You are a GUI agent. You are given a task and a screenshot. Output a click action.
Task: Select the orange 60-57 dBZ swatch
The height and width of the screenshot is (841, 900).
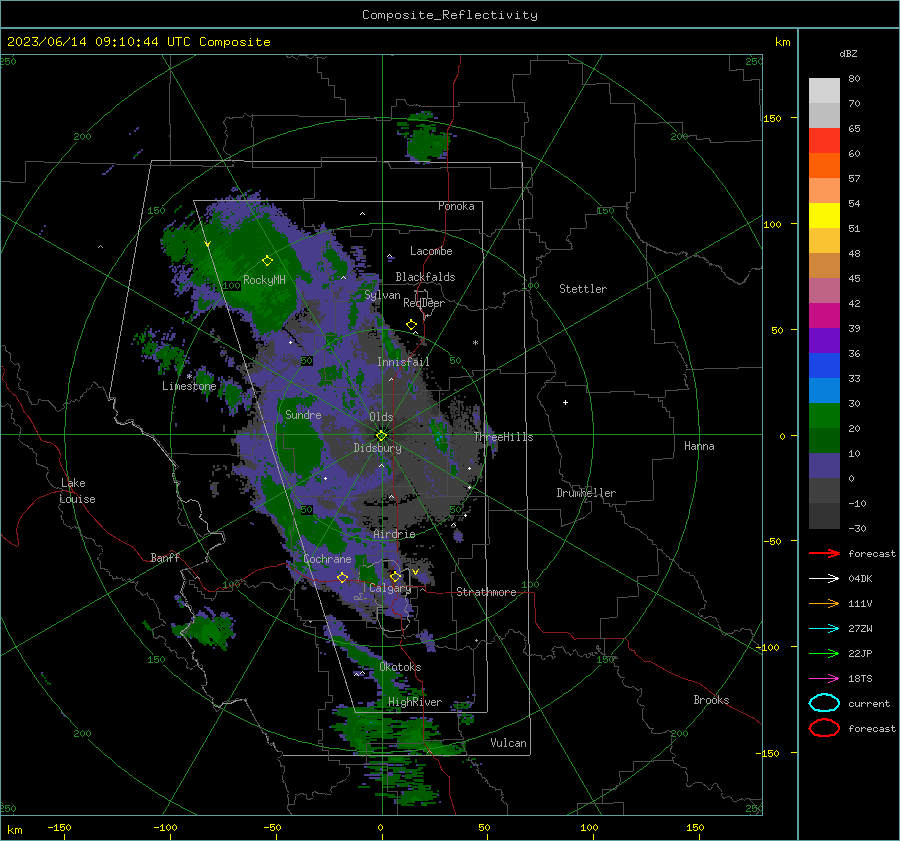(x=824, y=165)
